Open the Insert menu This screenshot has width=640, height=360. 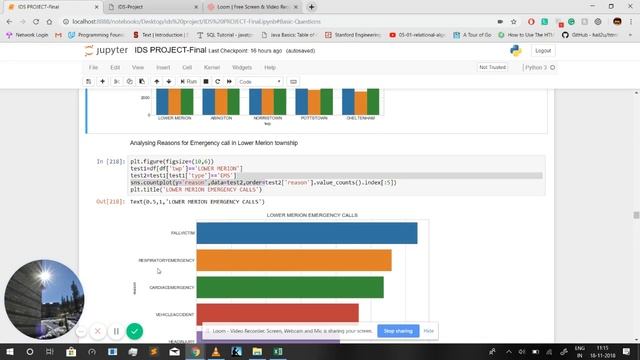163,67
